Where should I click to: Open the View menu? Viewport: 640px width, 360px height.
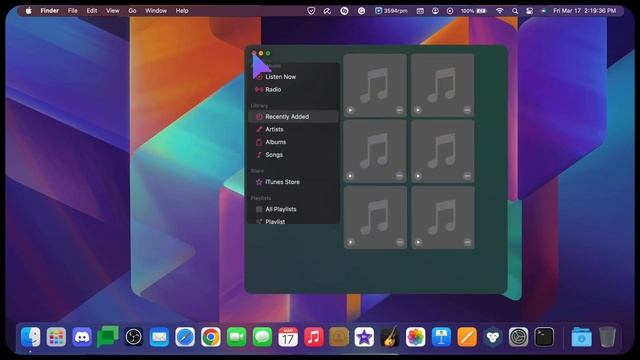[x=113, y=11]
